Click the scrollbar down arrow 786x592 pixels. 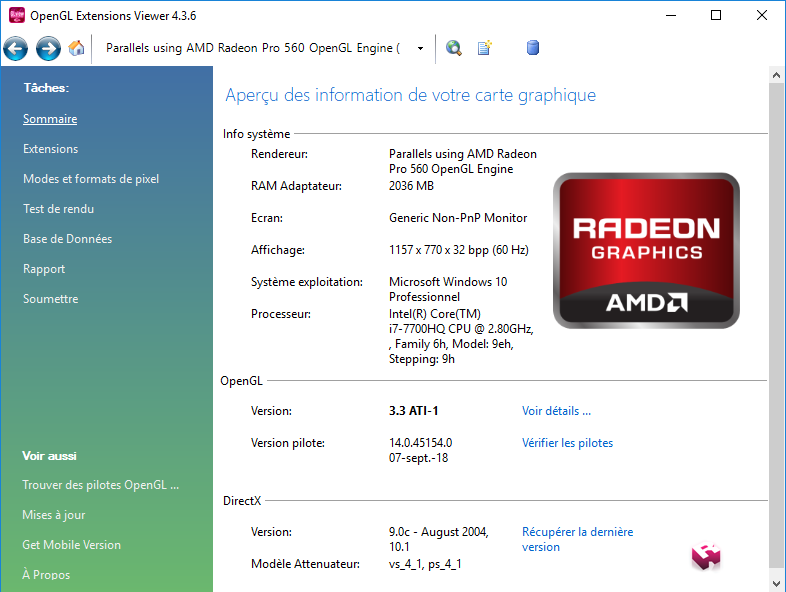(x=776, y=584)
